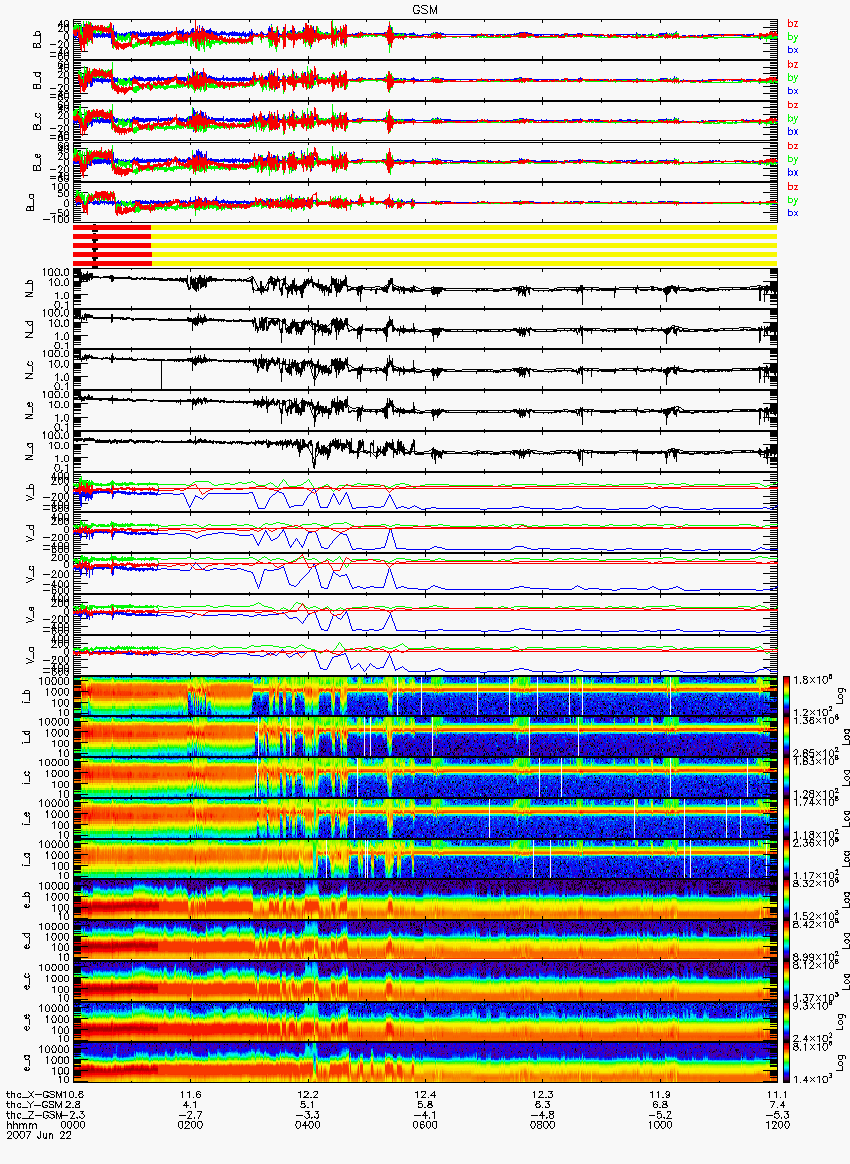Click the 0200 time tick label
This screenshot has height=1164, width=850.
(x=191, y=1125)
